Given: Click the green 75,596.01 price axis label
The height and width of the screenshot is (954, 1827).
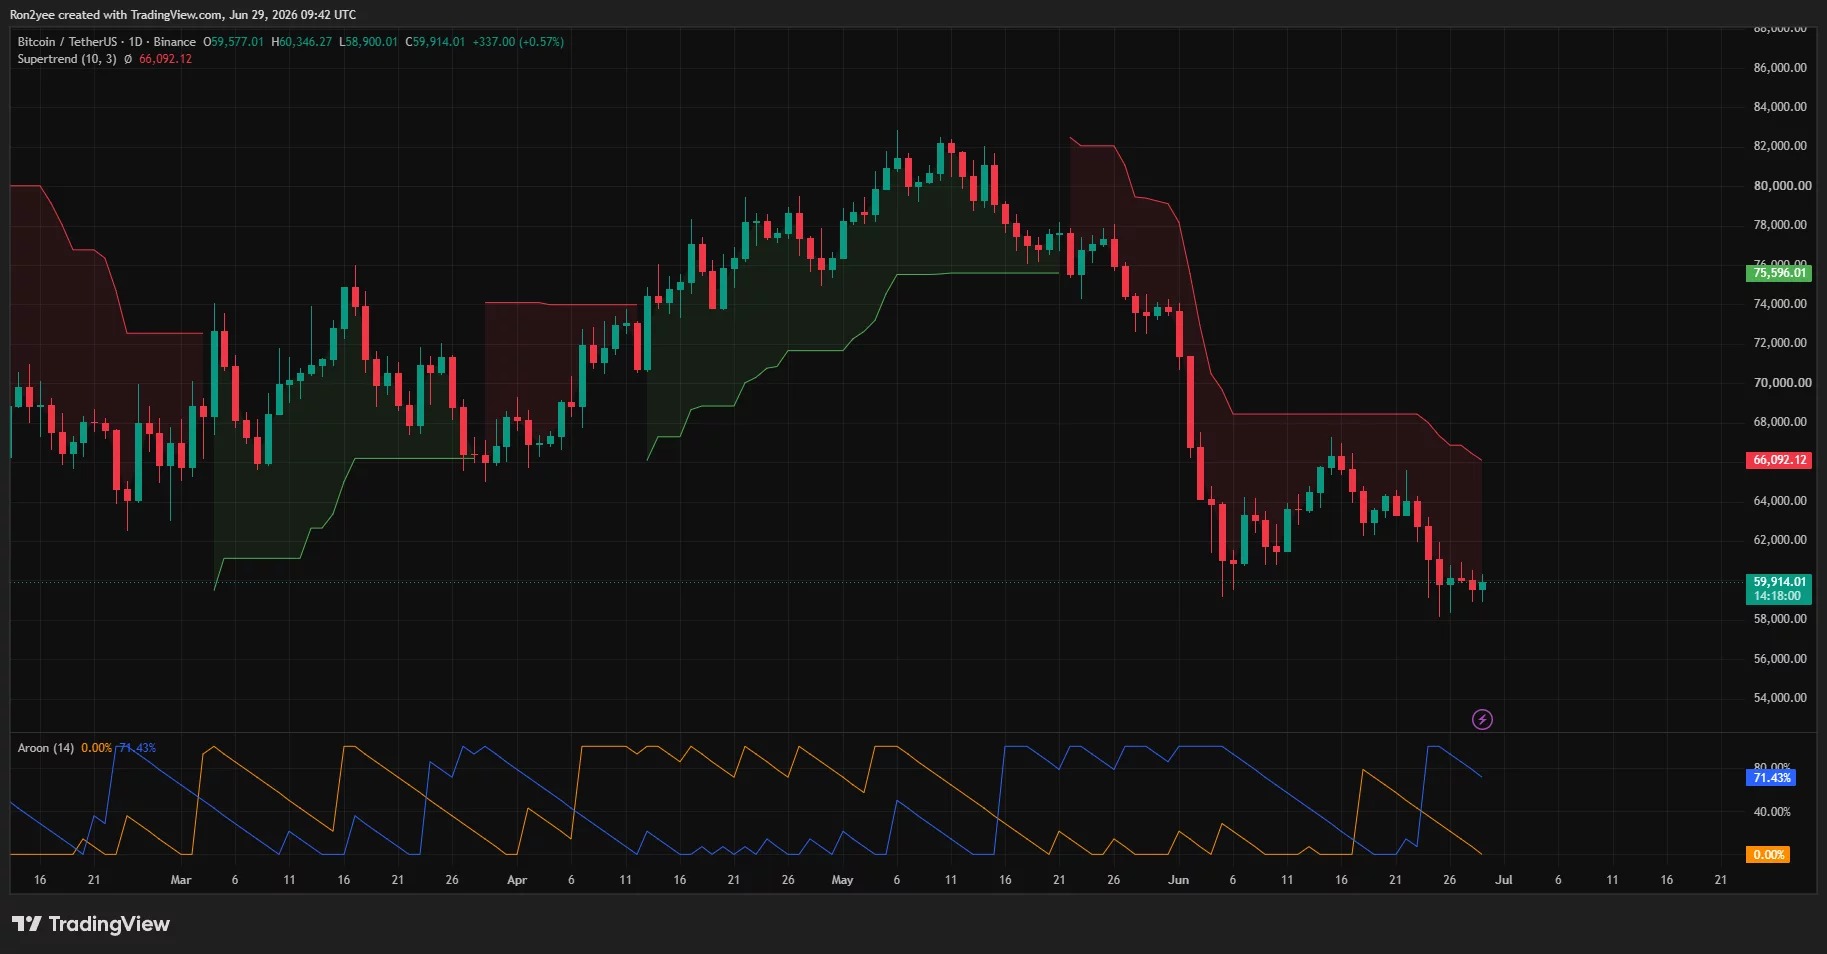Looking at the screenshot, I should click(1780, 273).
